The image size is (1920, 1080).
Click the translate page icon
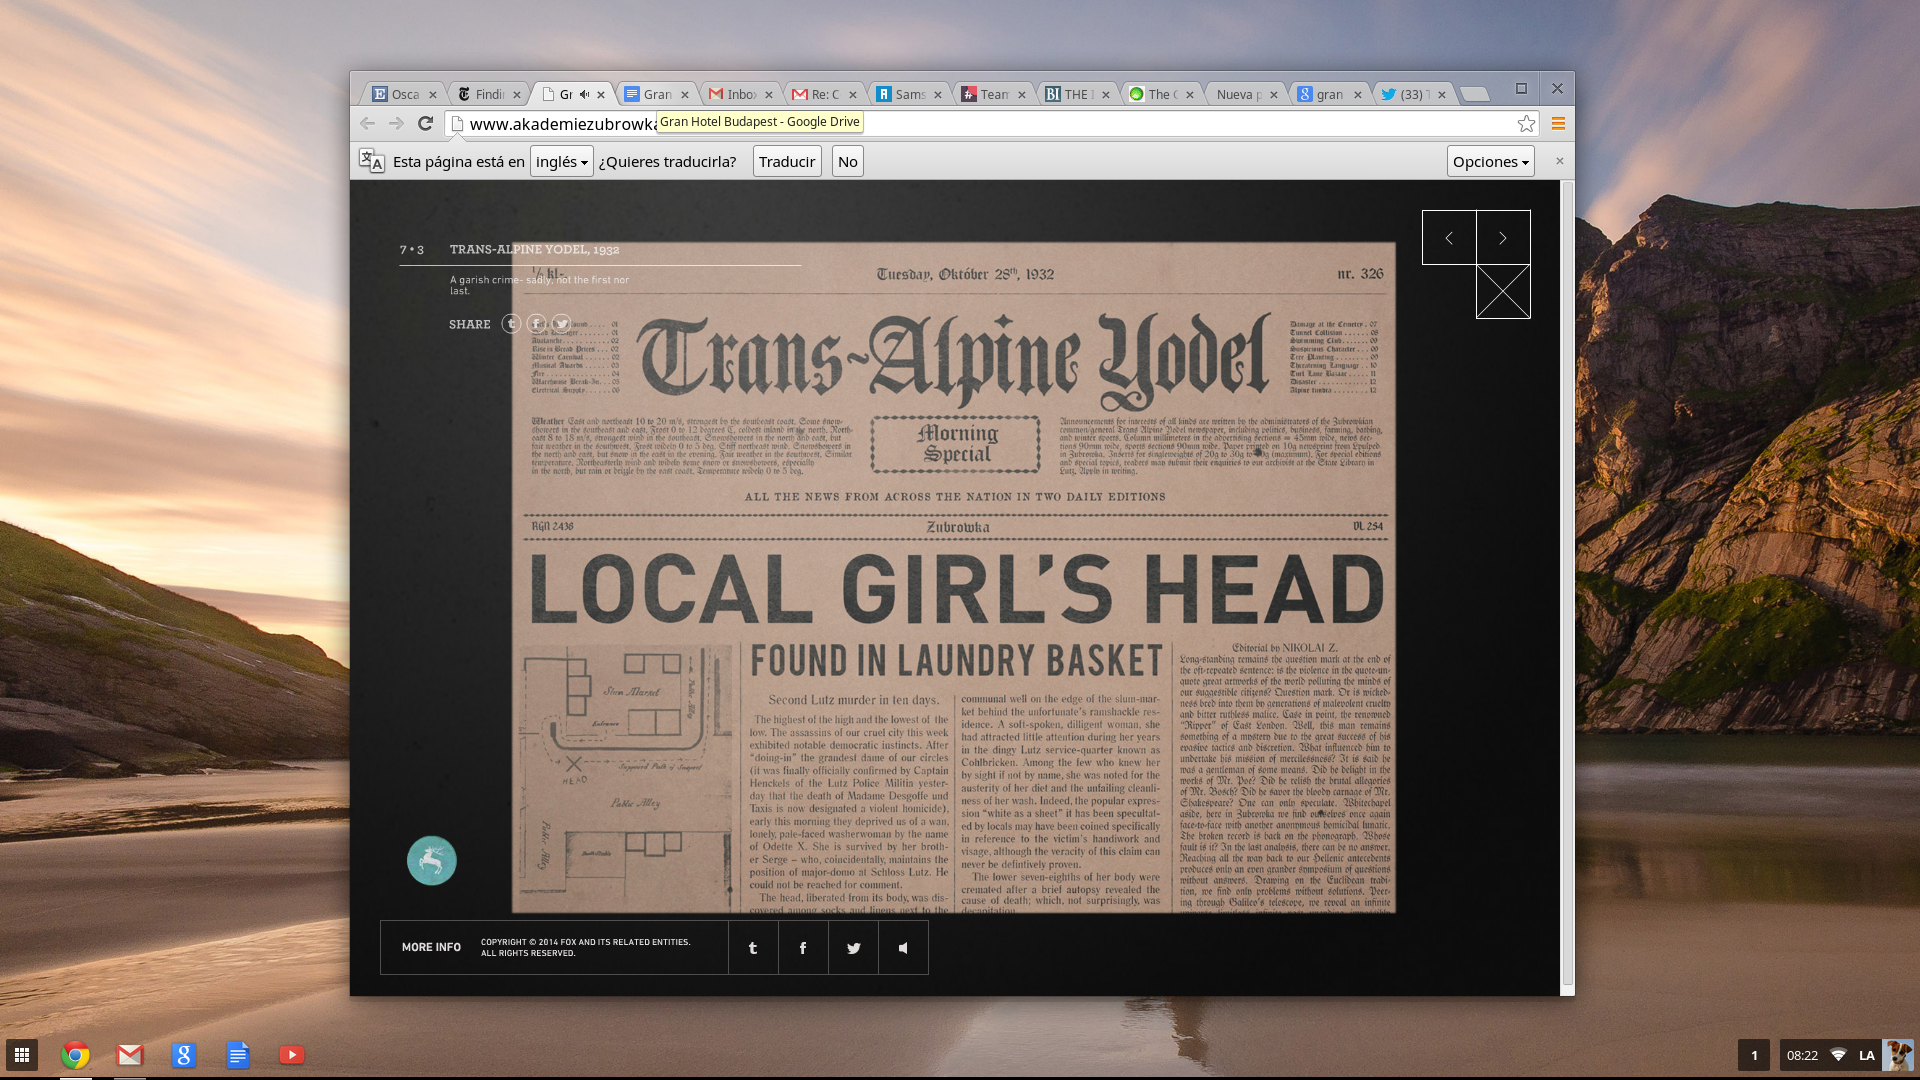click(371, 161)
